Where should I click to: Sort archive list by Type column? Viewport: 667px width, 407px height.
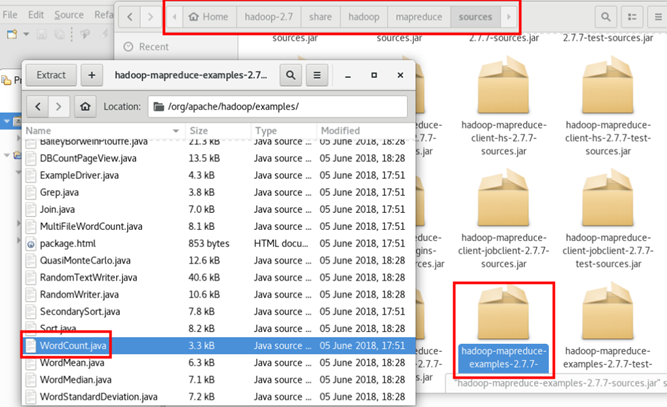coord(284,131)
